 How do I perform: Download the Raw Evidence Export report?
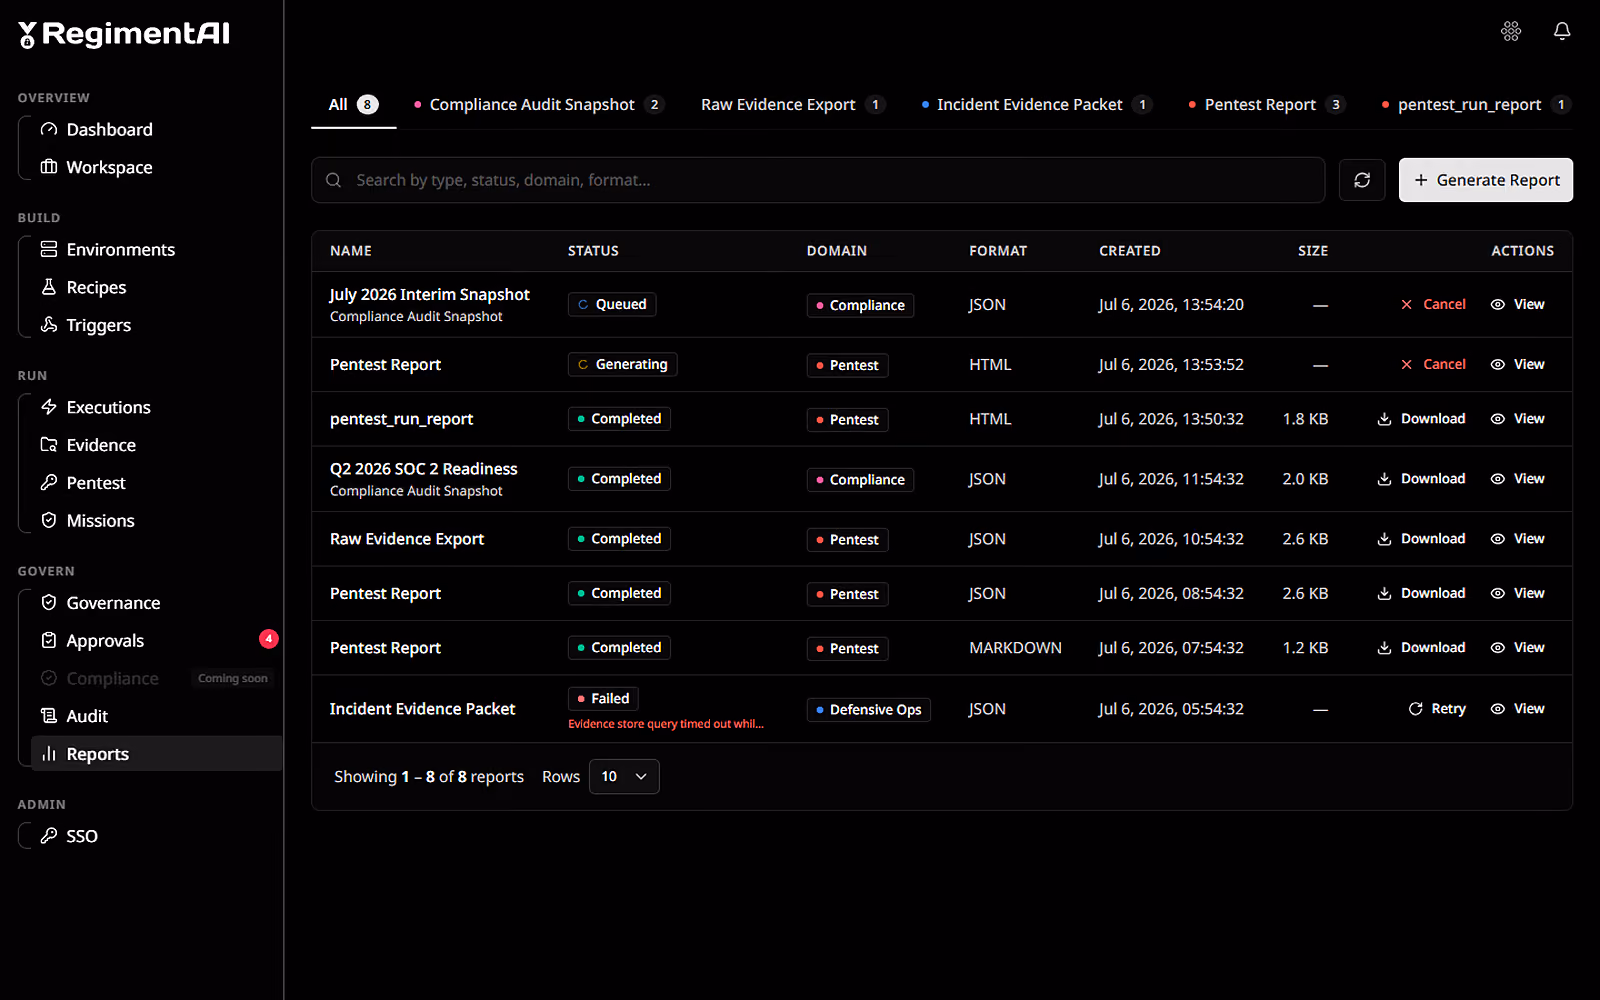(1421, 539)
